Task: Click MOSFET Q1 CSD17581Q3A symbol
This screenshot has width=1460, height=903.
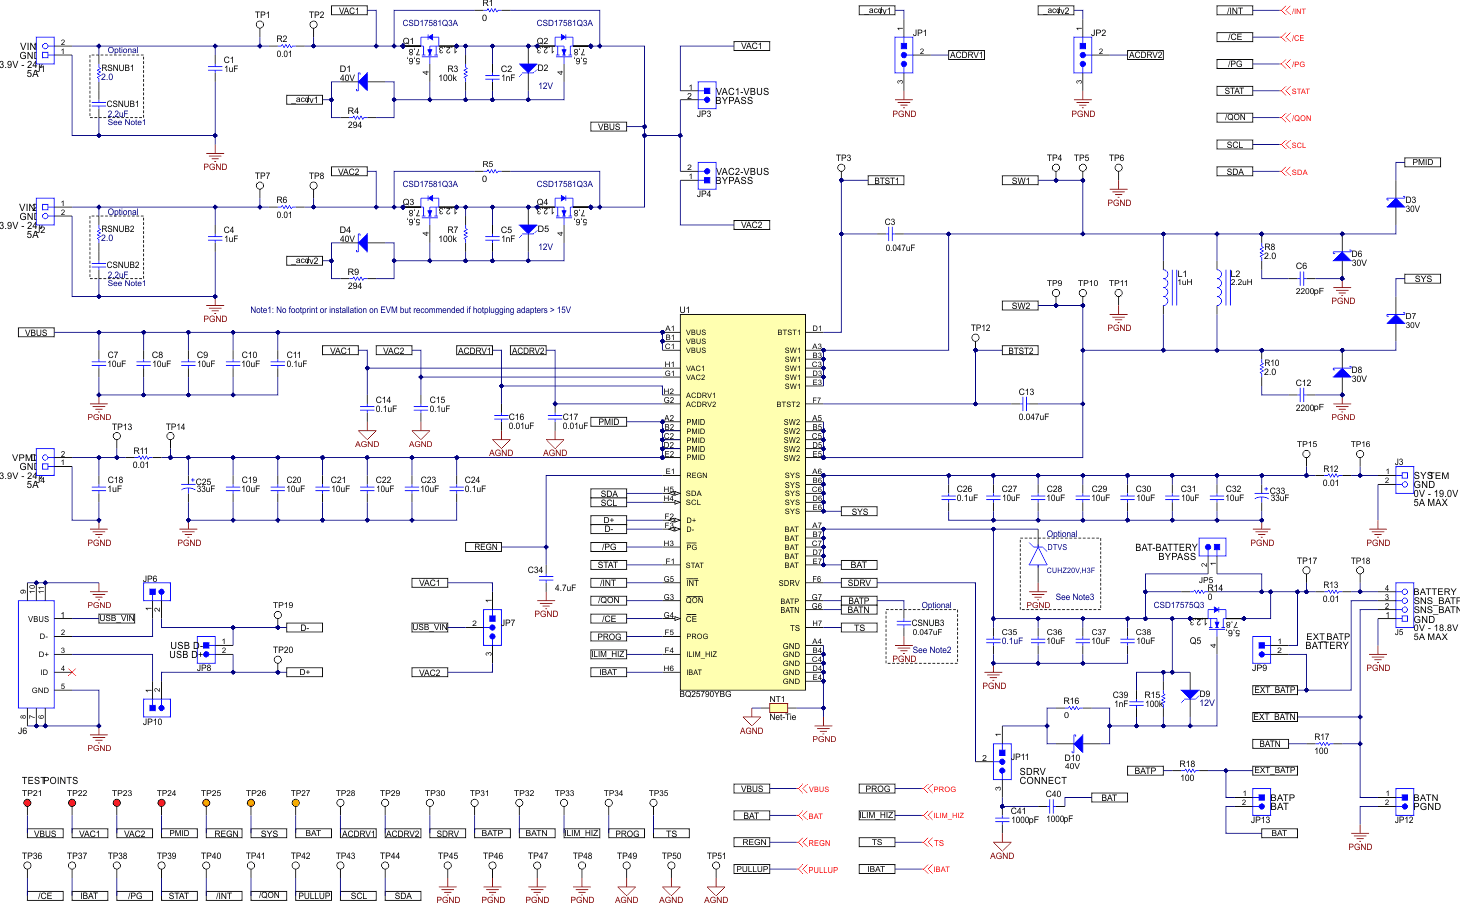Action: pos(428,45)
